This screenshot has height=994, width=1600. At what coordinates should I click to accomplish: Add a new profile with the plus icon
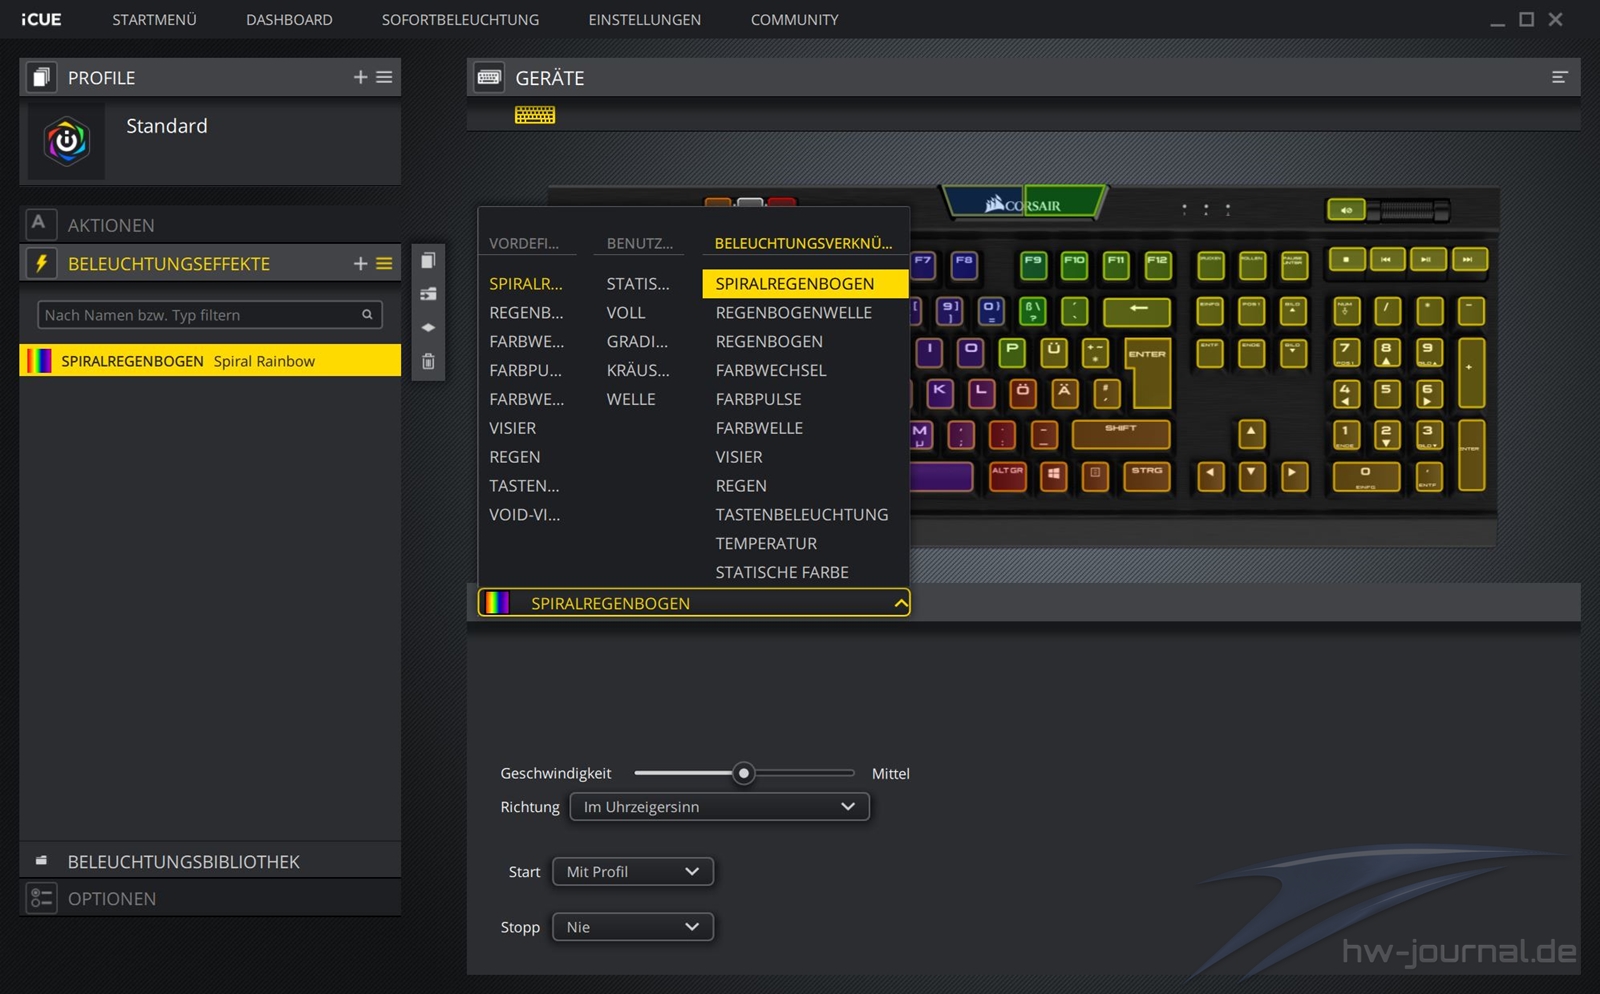(361, 77)
